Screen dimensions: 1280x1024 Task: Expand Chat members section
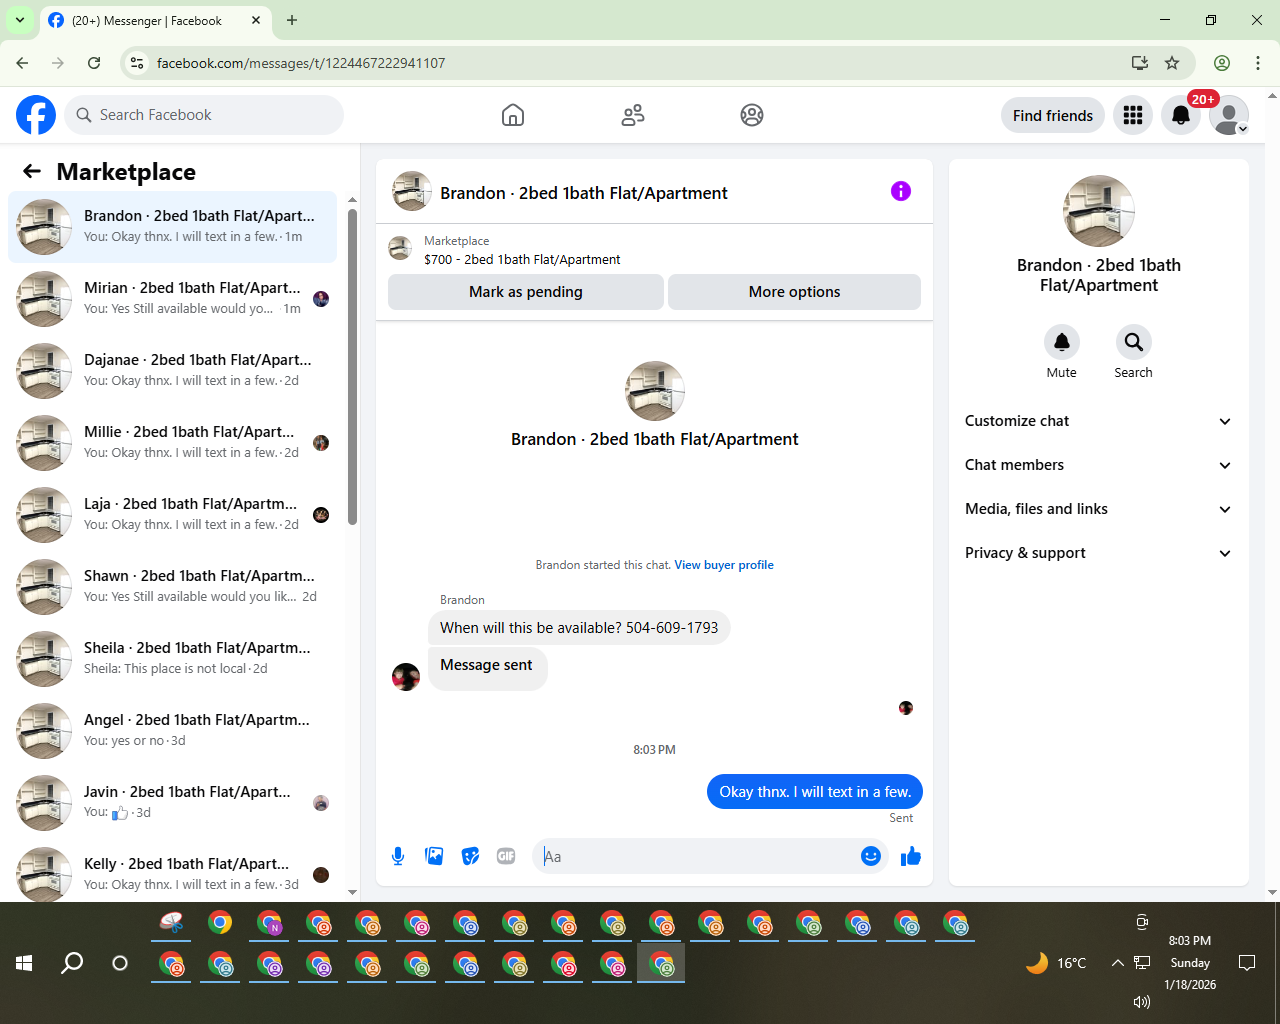click(x=1099, y=465)
